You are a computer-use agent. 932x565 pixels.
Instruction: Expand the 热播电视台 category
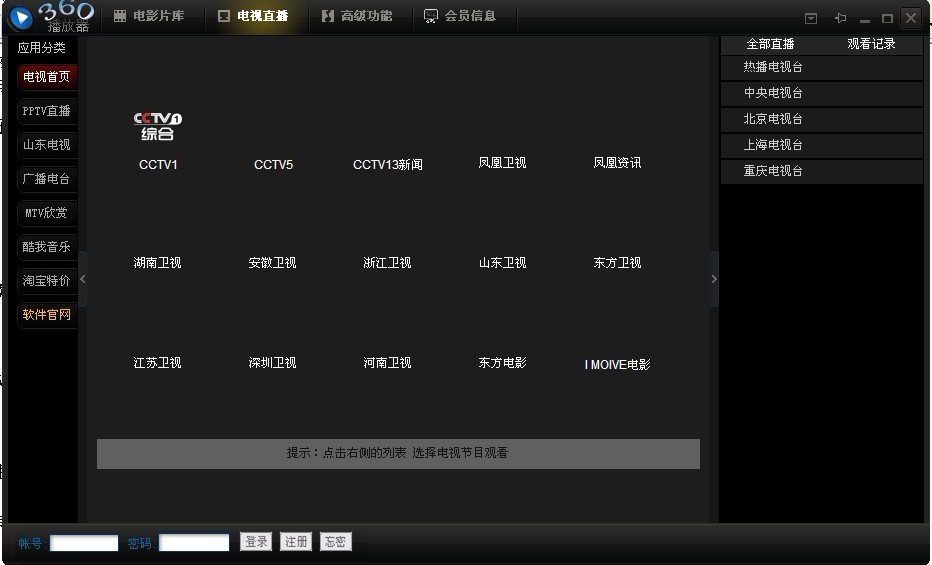[x=821, y=67]
